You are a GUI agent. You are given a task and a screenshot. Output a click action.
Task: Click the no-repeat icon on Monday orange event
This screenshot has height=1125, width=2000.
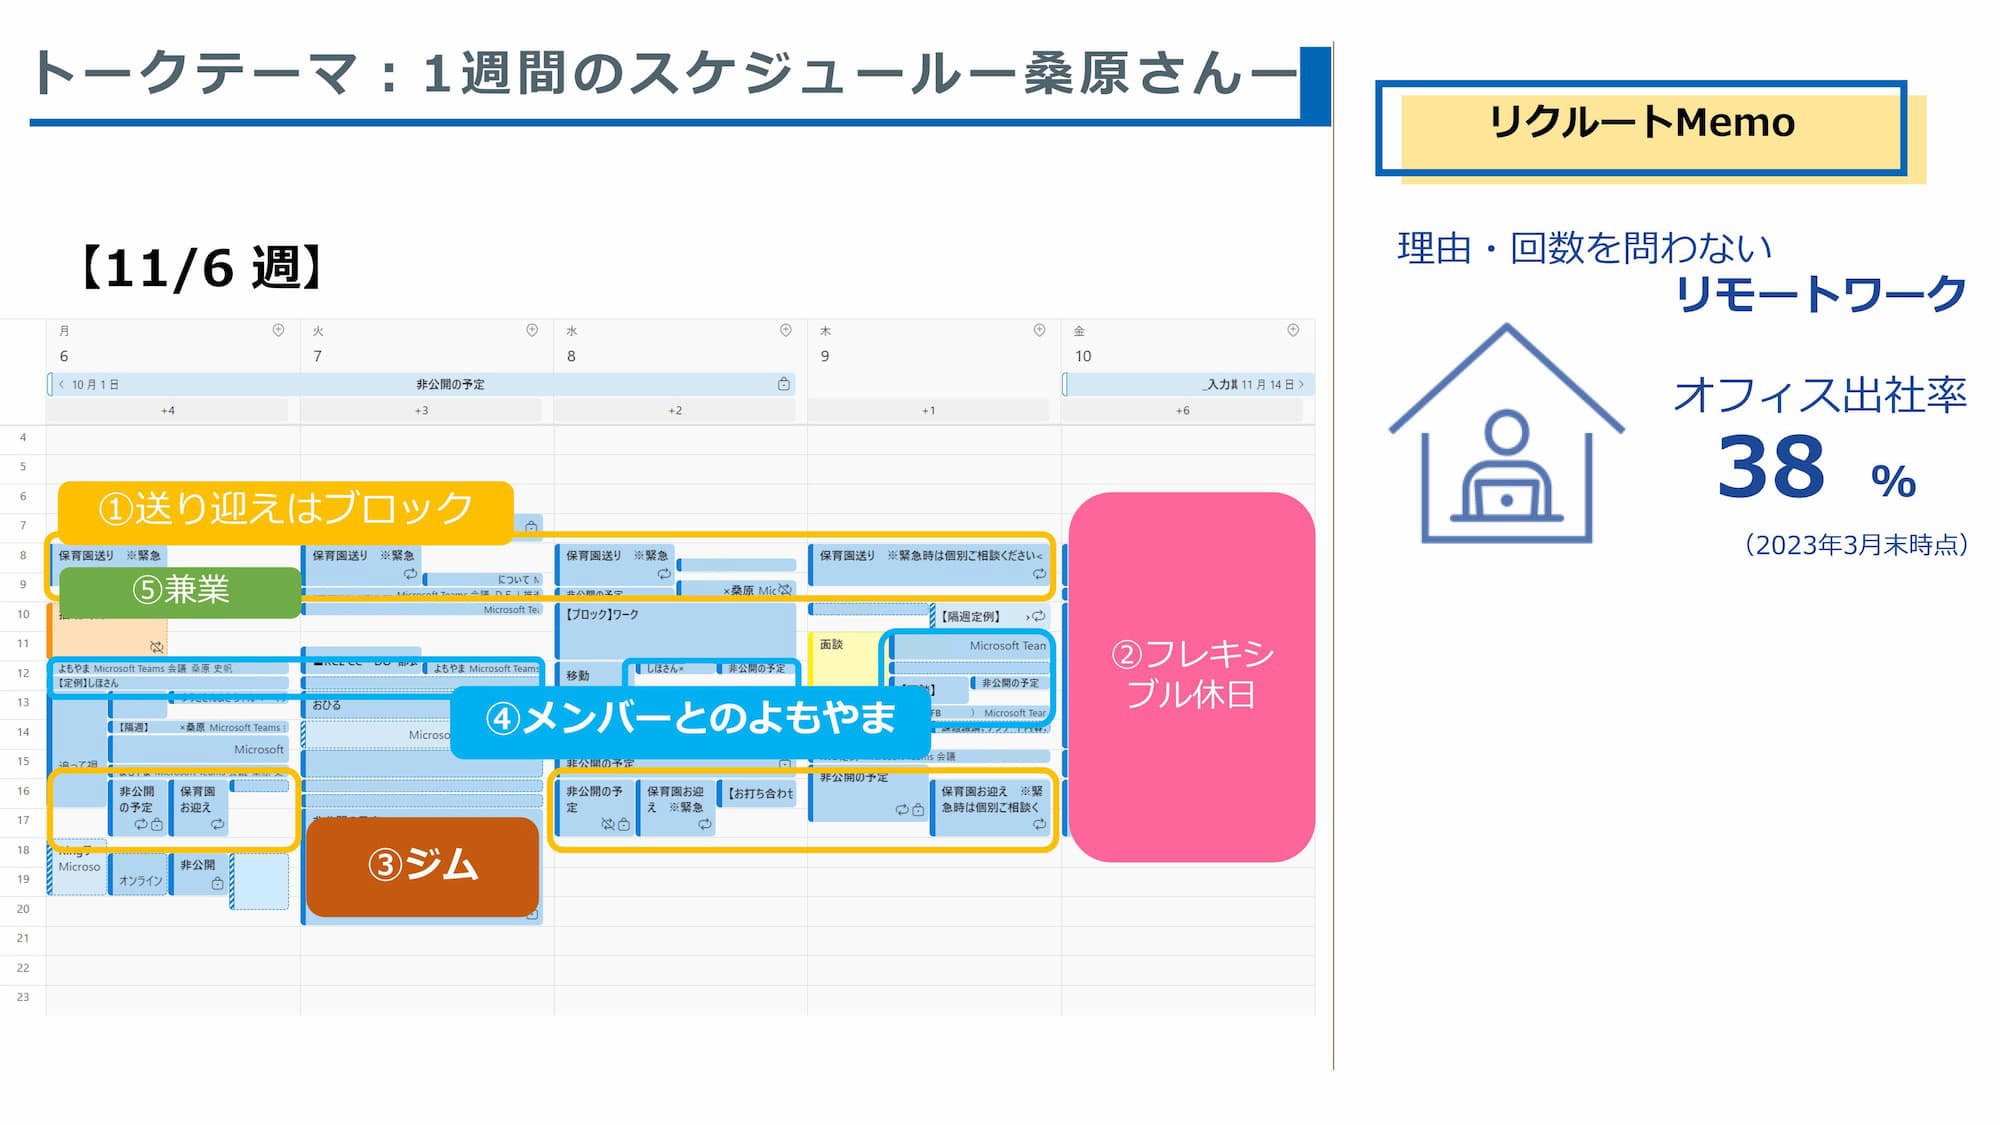click(156, 647)
